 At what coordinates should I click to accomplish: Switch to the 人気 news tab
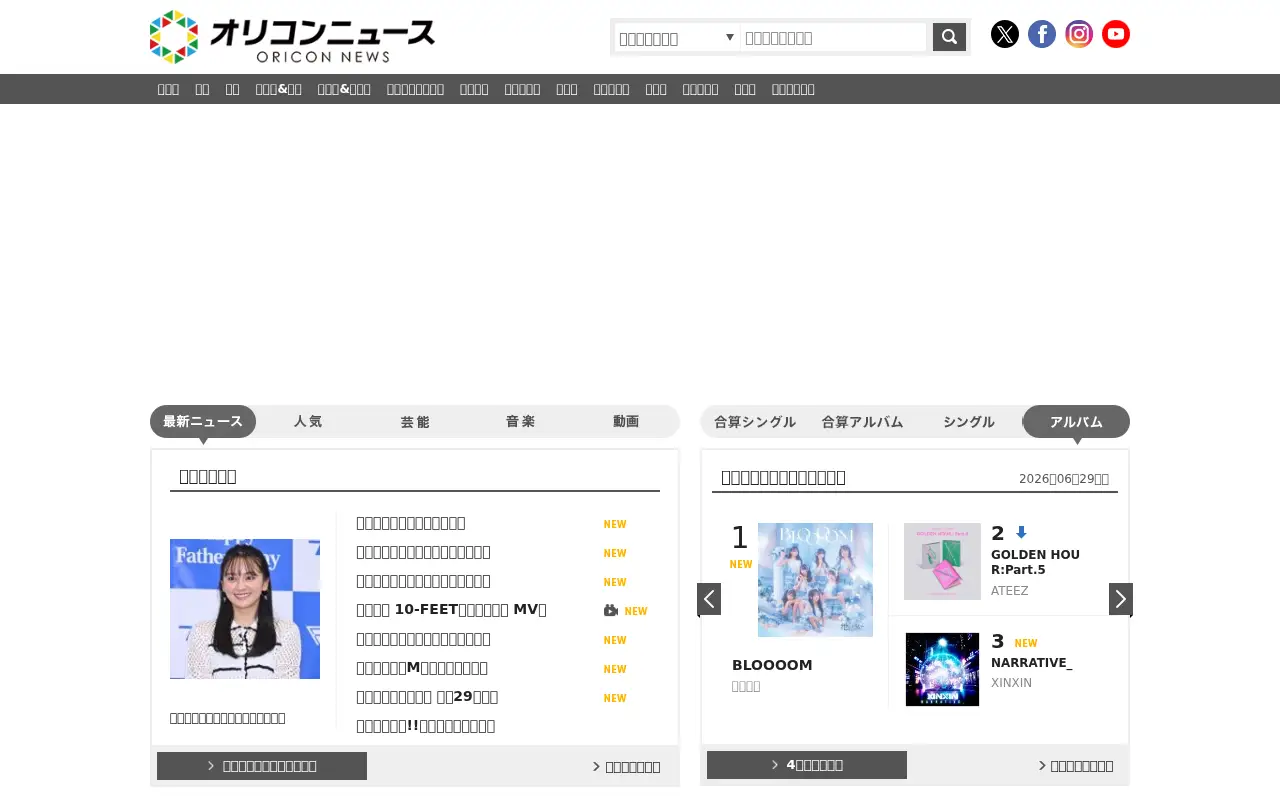click(308, 421)
